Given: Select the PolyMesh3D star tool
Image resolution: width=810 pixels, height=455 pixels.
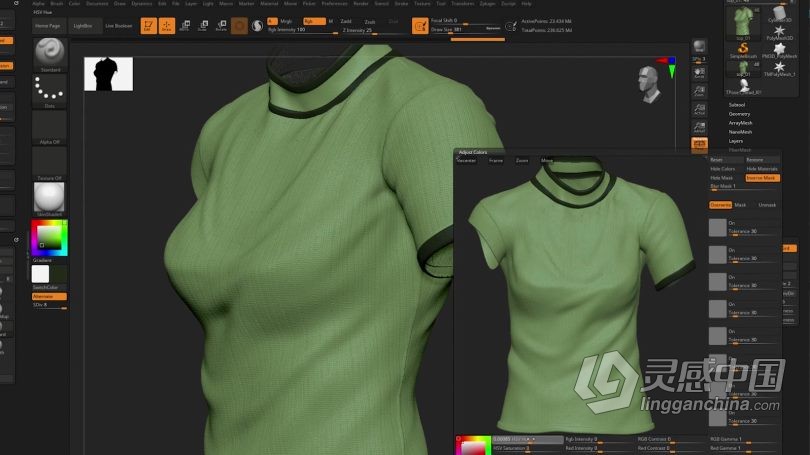Looking at the screenshot, I should coord(780,33).
